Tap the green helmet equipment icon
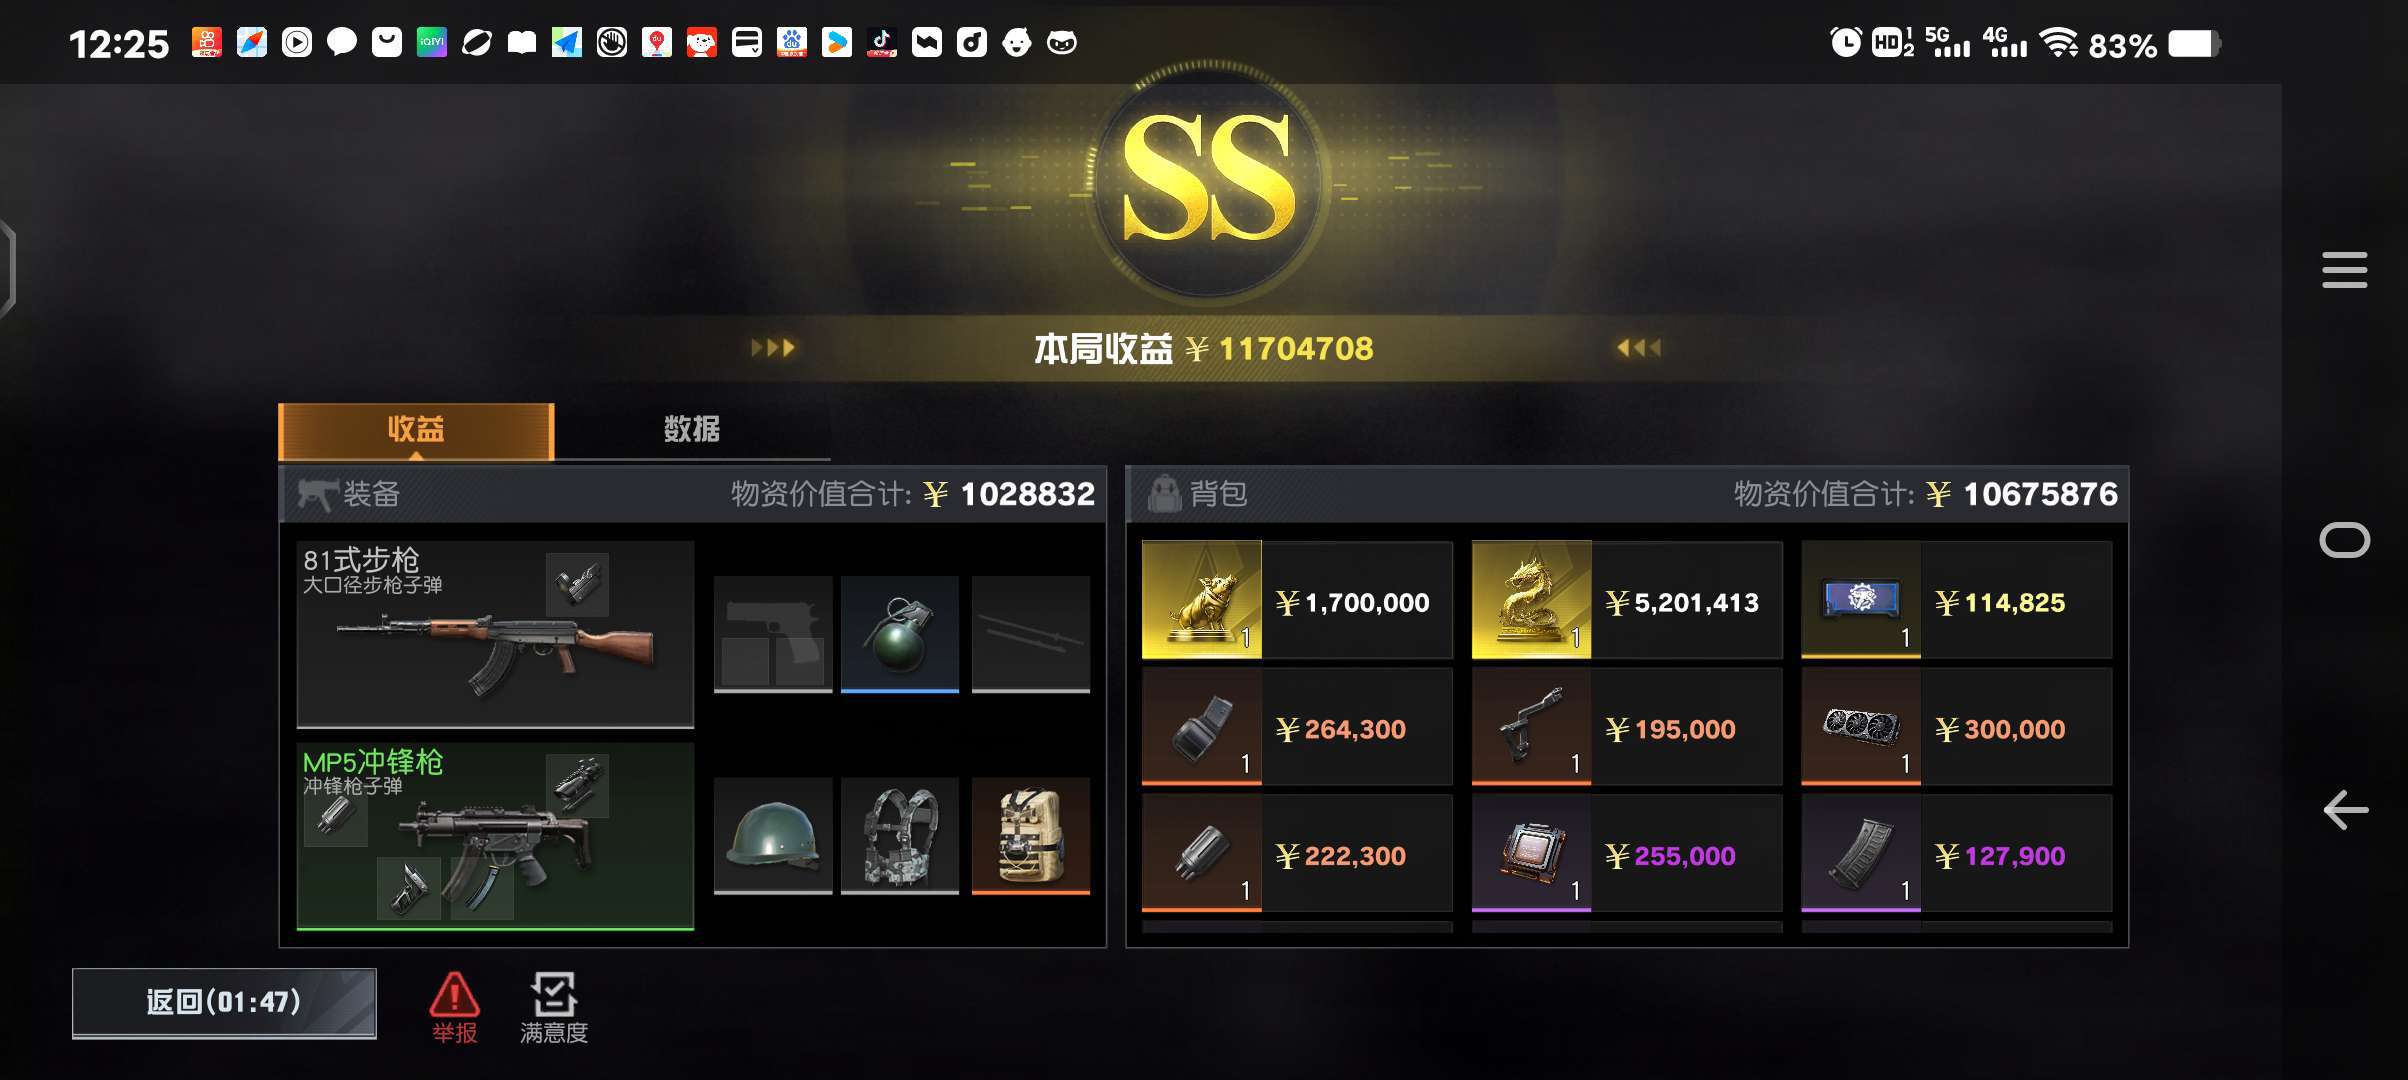The width and height of the screenshot is (2408, 1080). [773, 836]
